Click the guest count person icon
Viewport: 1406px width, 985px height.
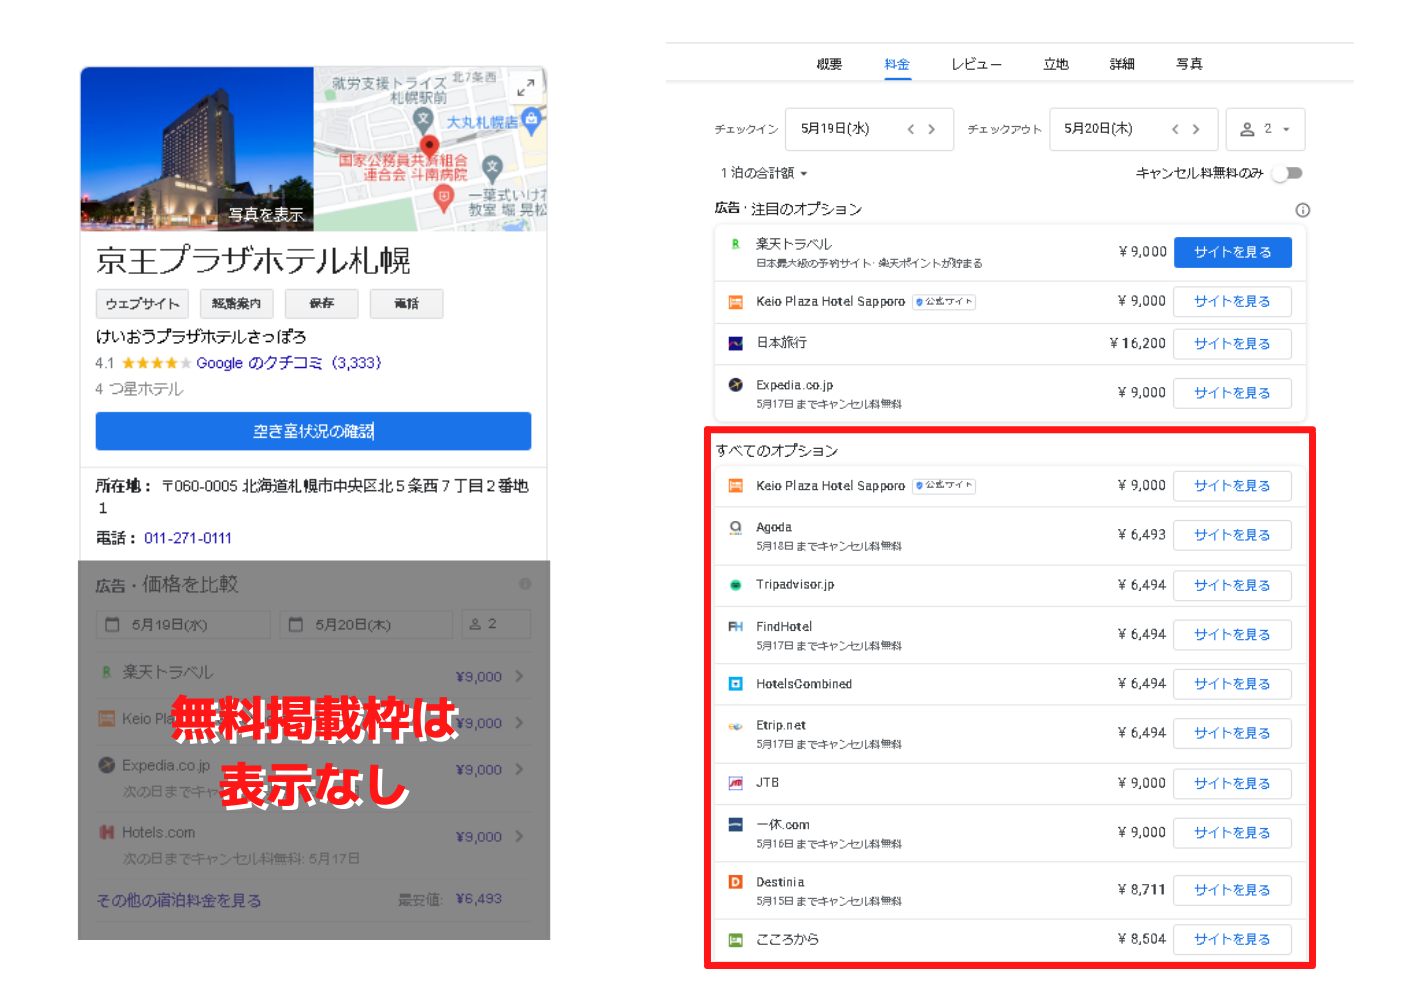[x=1247, y=129]
